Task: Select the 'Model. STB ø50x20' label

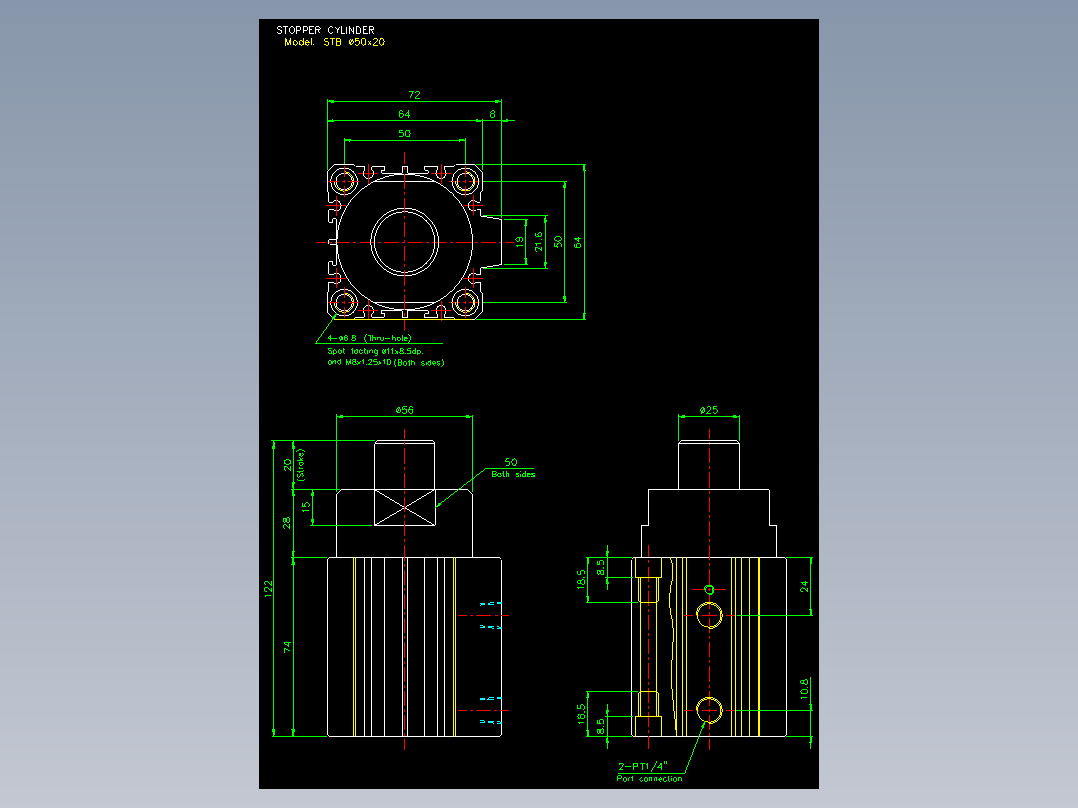Action: click(334, 42)
